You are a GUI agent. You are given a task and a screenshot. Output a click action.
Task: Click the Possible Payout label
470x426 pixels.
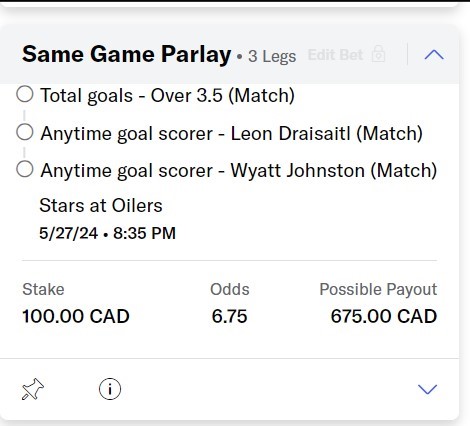(x=378, y=289)
